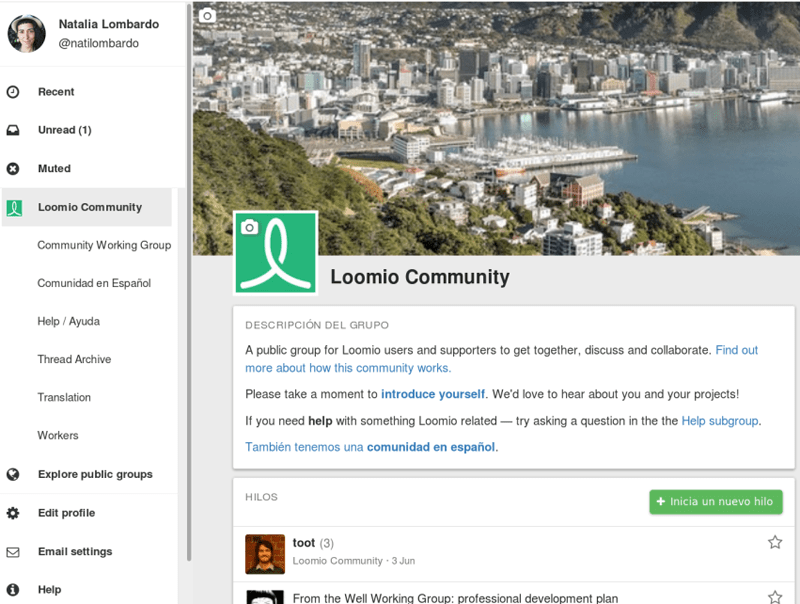
Task: Click Natalia Lombardo's profile avatar
Action: click(27, 33)
